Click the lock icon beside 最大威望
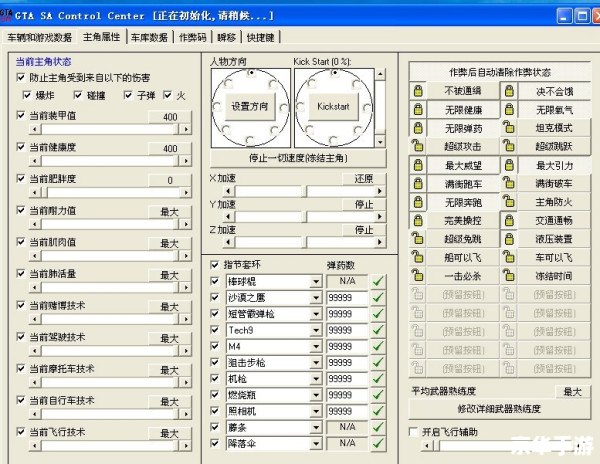Viewport: 600px width, 464px height. tap(418, 165)
